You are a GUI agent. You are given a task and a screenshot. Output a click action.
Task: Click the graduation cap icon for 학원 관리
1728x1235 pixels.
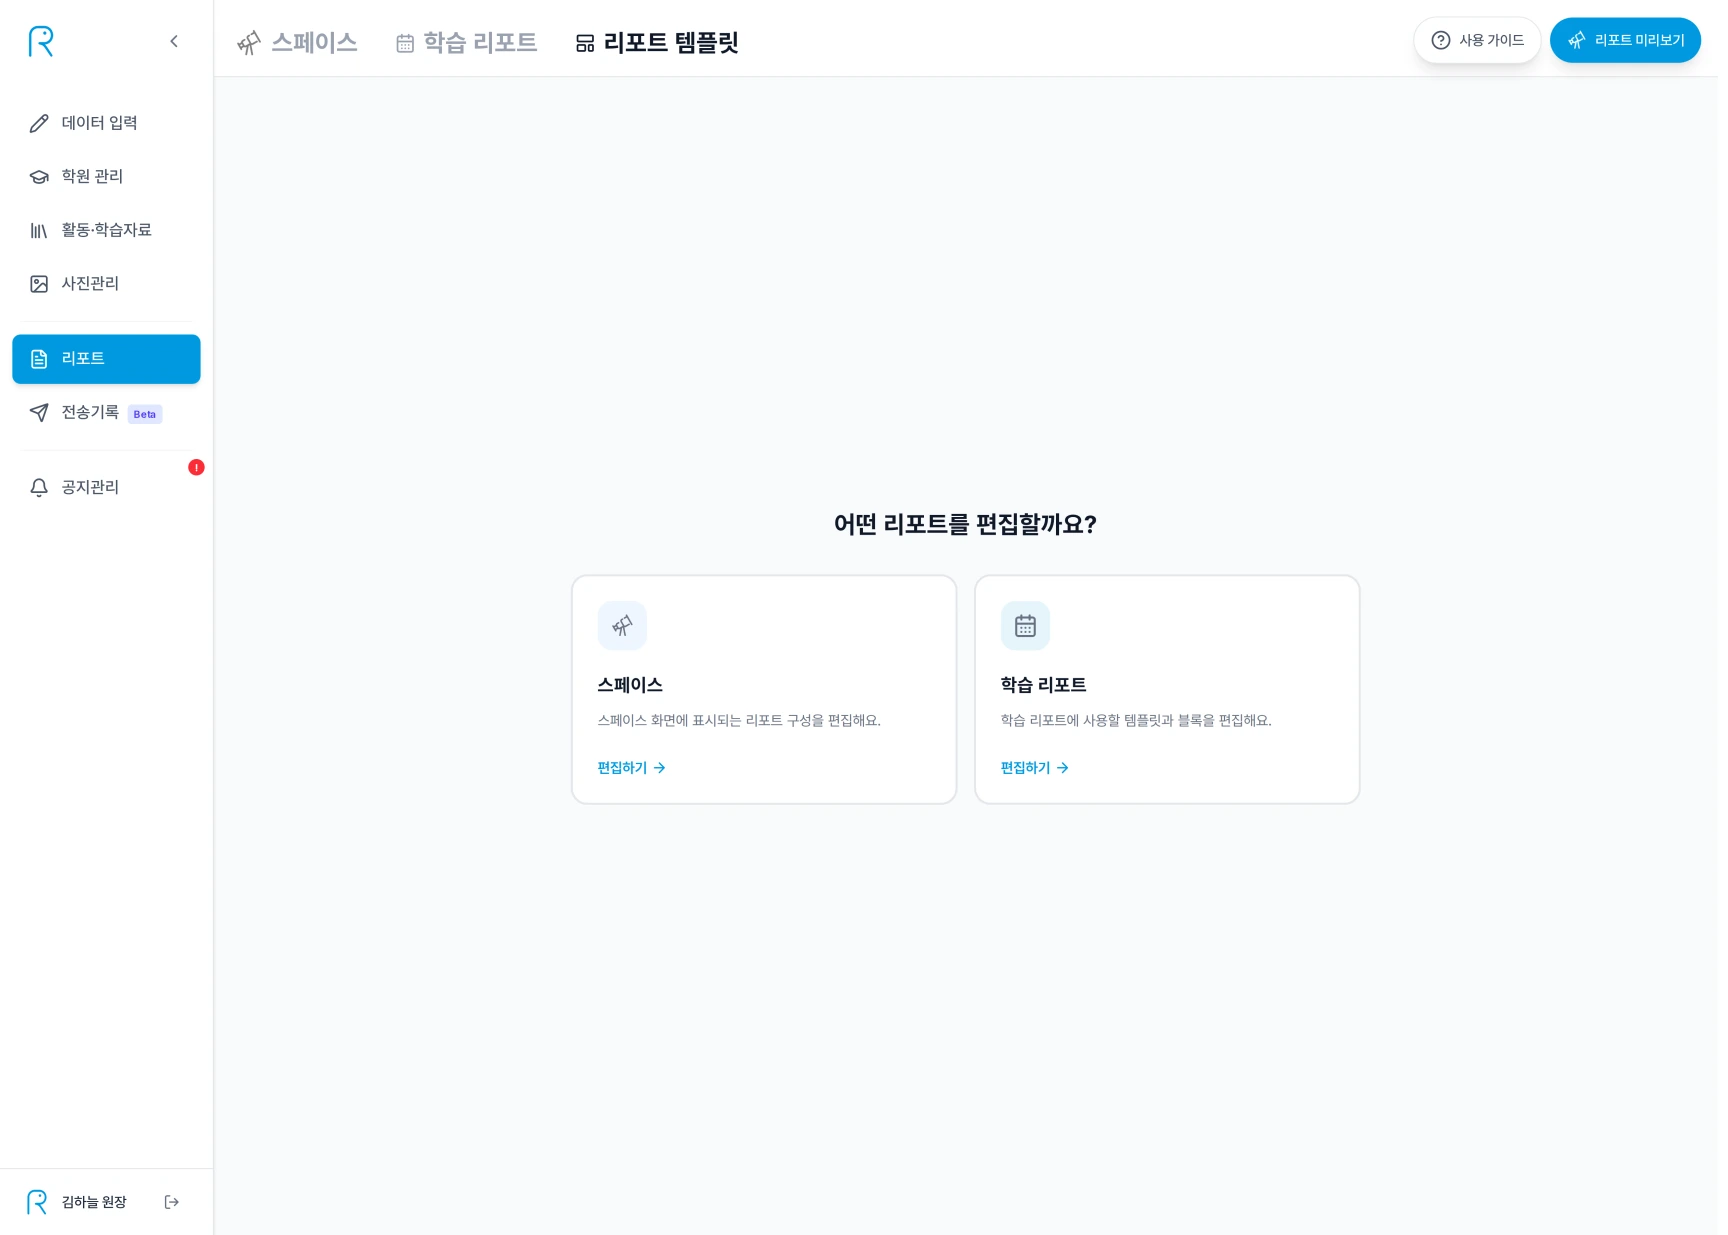[39, 177]
